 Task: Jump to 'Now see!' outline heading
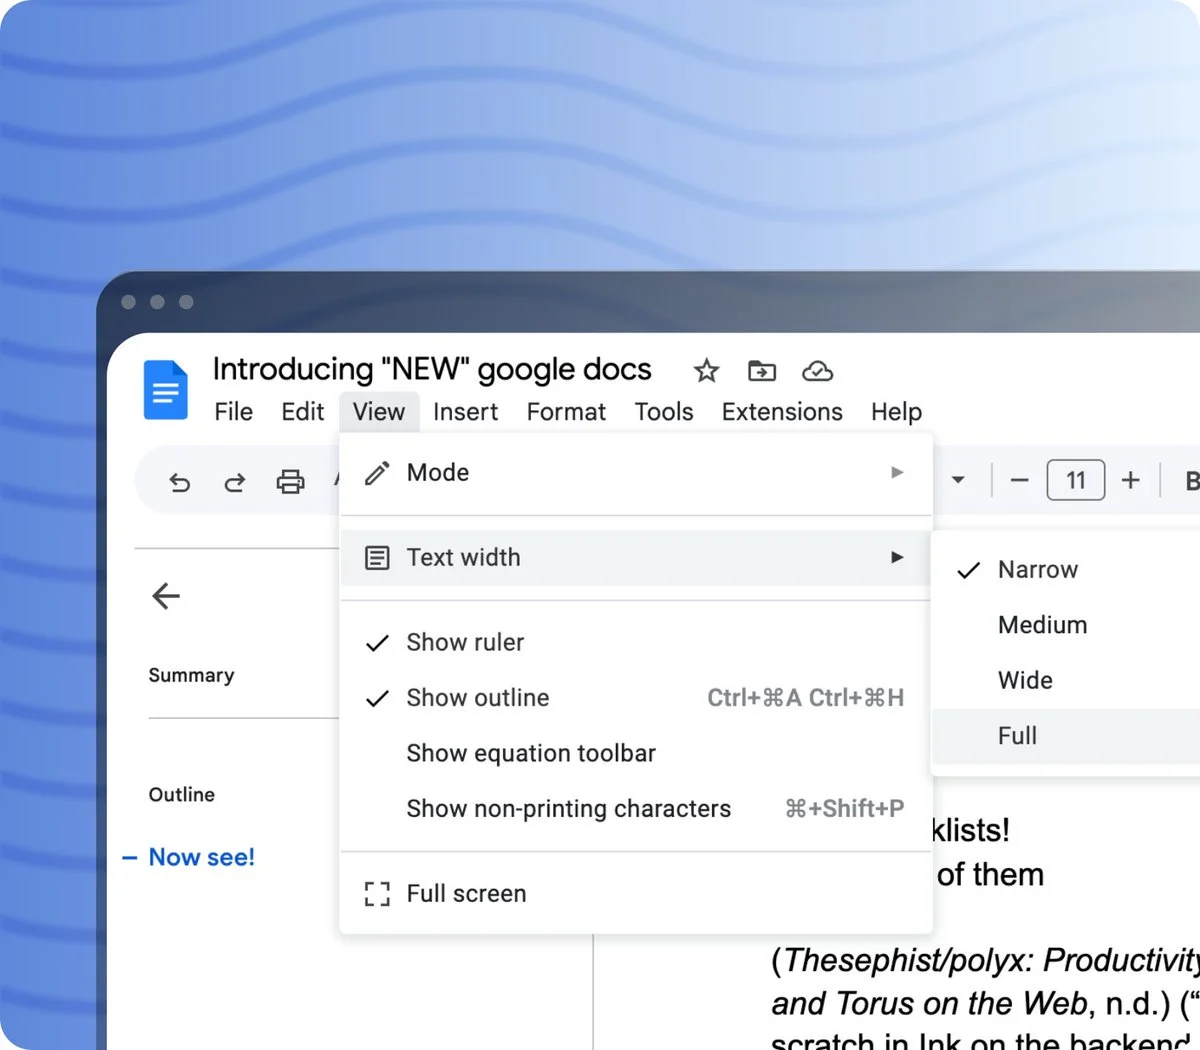pos(201,857)
